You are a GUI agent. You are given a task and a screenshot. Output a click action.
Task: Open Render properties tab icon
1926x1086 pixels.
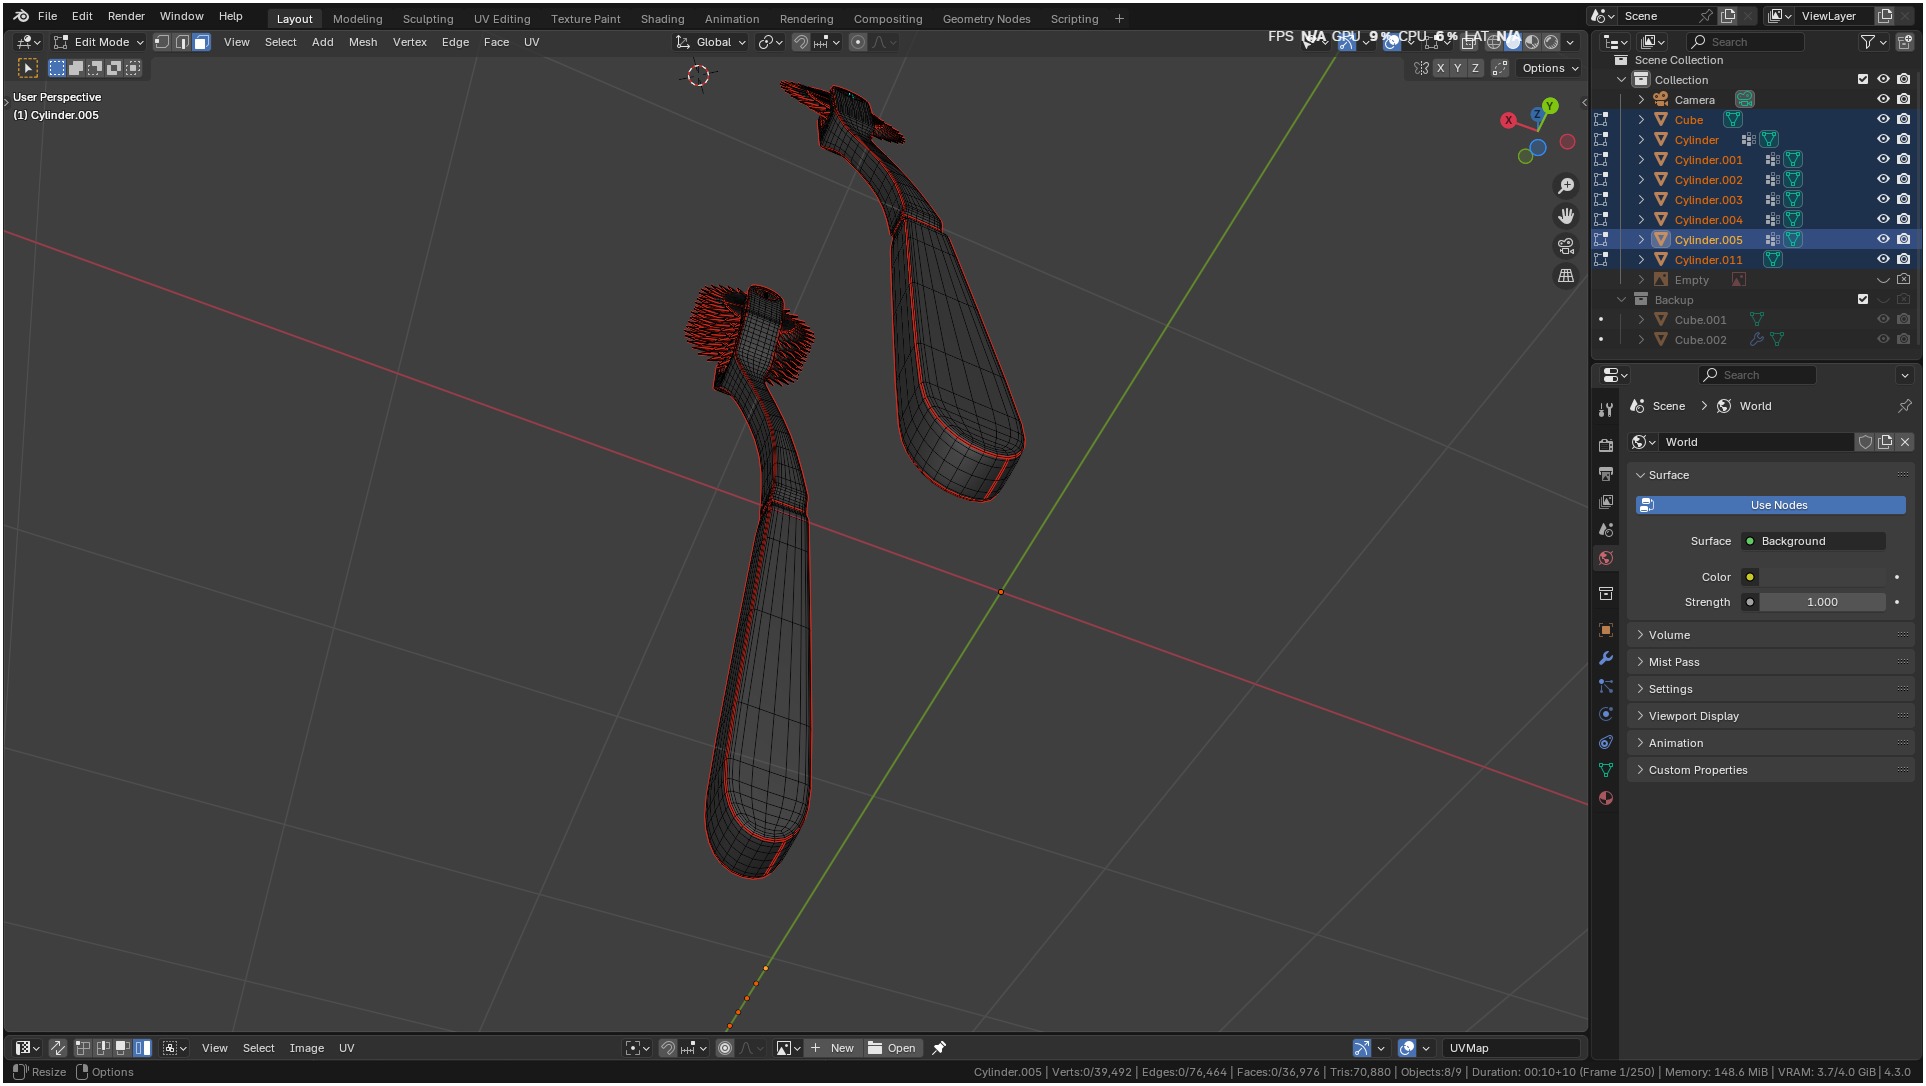[1606, 445]
